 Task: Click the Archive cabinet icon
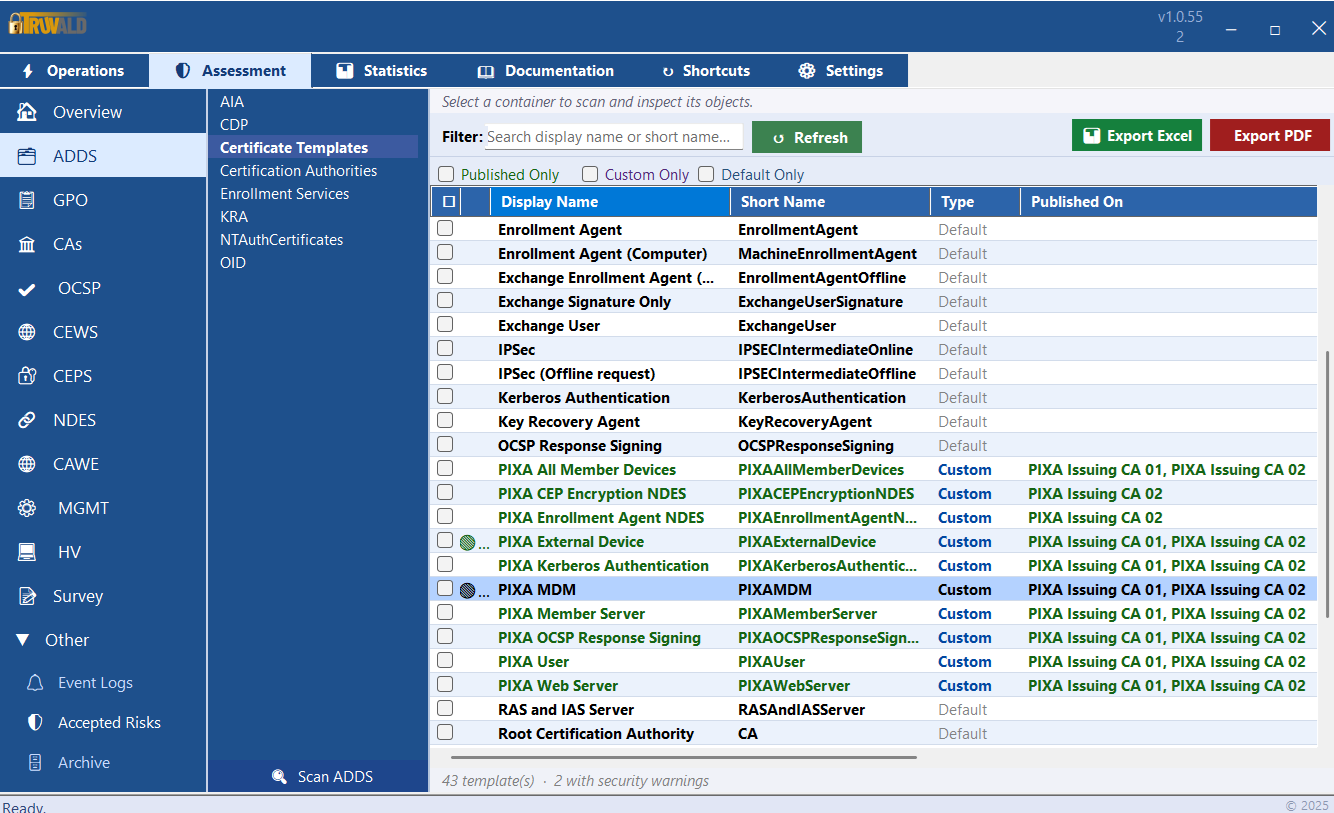click(35, 762)
